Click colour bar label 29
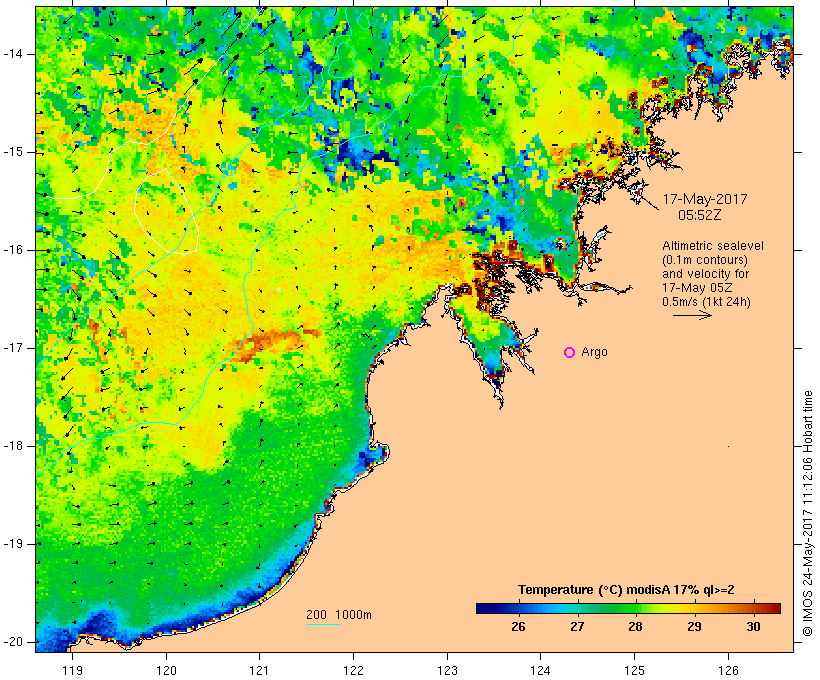 (694, 627)
